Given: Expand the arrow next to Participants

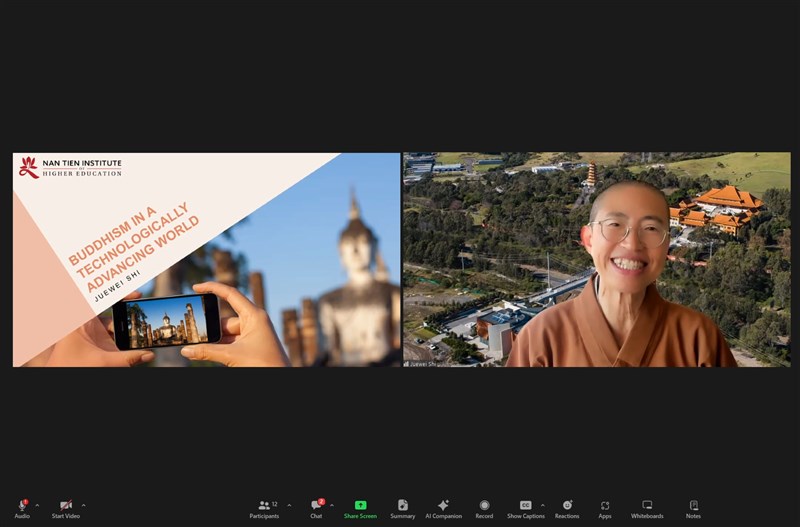Looking at the screenshot, I should click(290, 505).
